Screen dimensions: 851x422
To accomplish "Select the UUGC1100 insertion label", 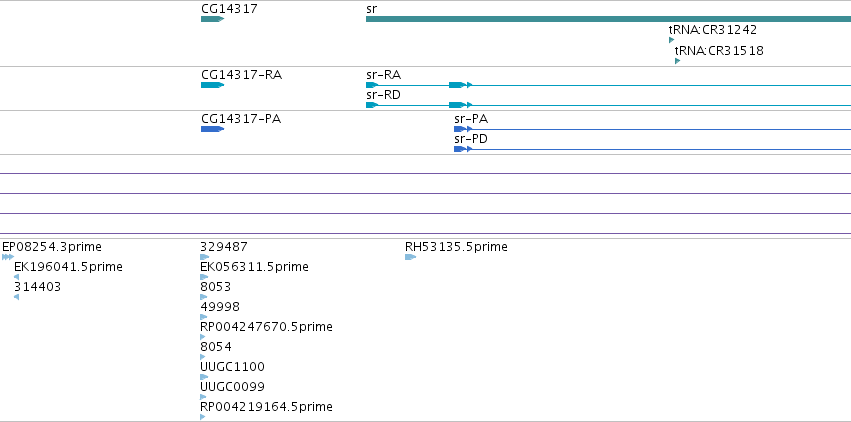I will [x=232, y=367].
